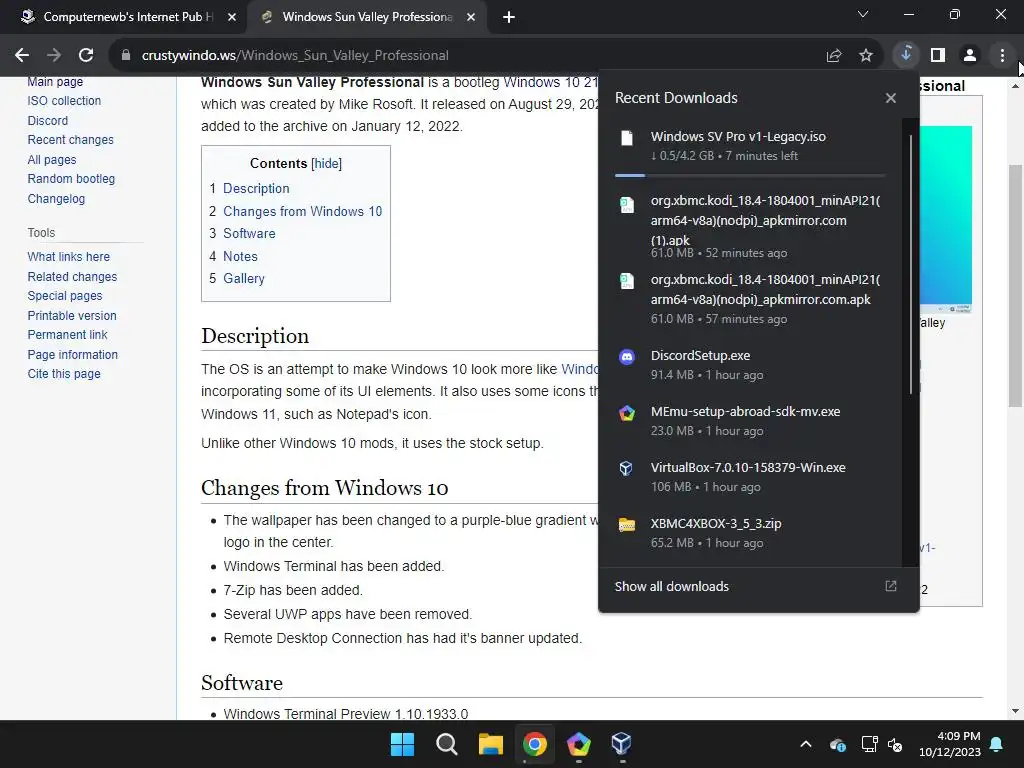The width and height of the screenshot is (1024, 768).
Task: Bookmark this page with the star icon
Action: pos(866,56)
